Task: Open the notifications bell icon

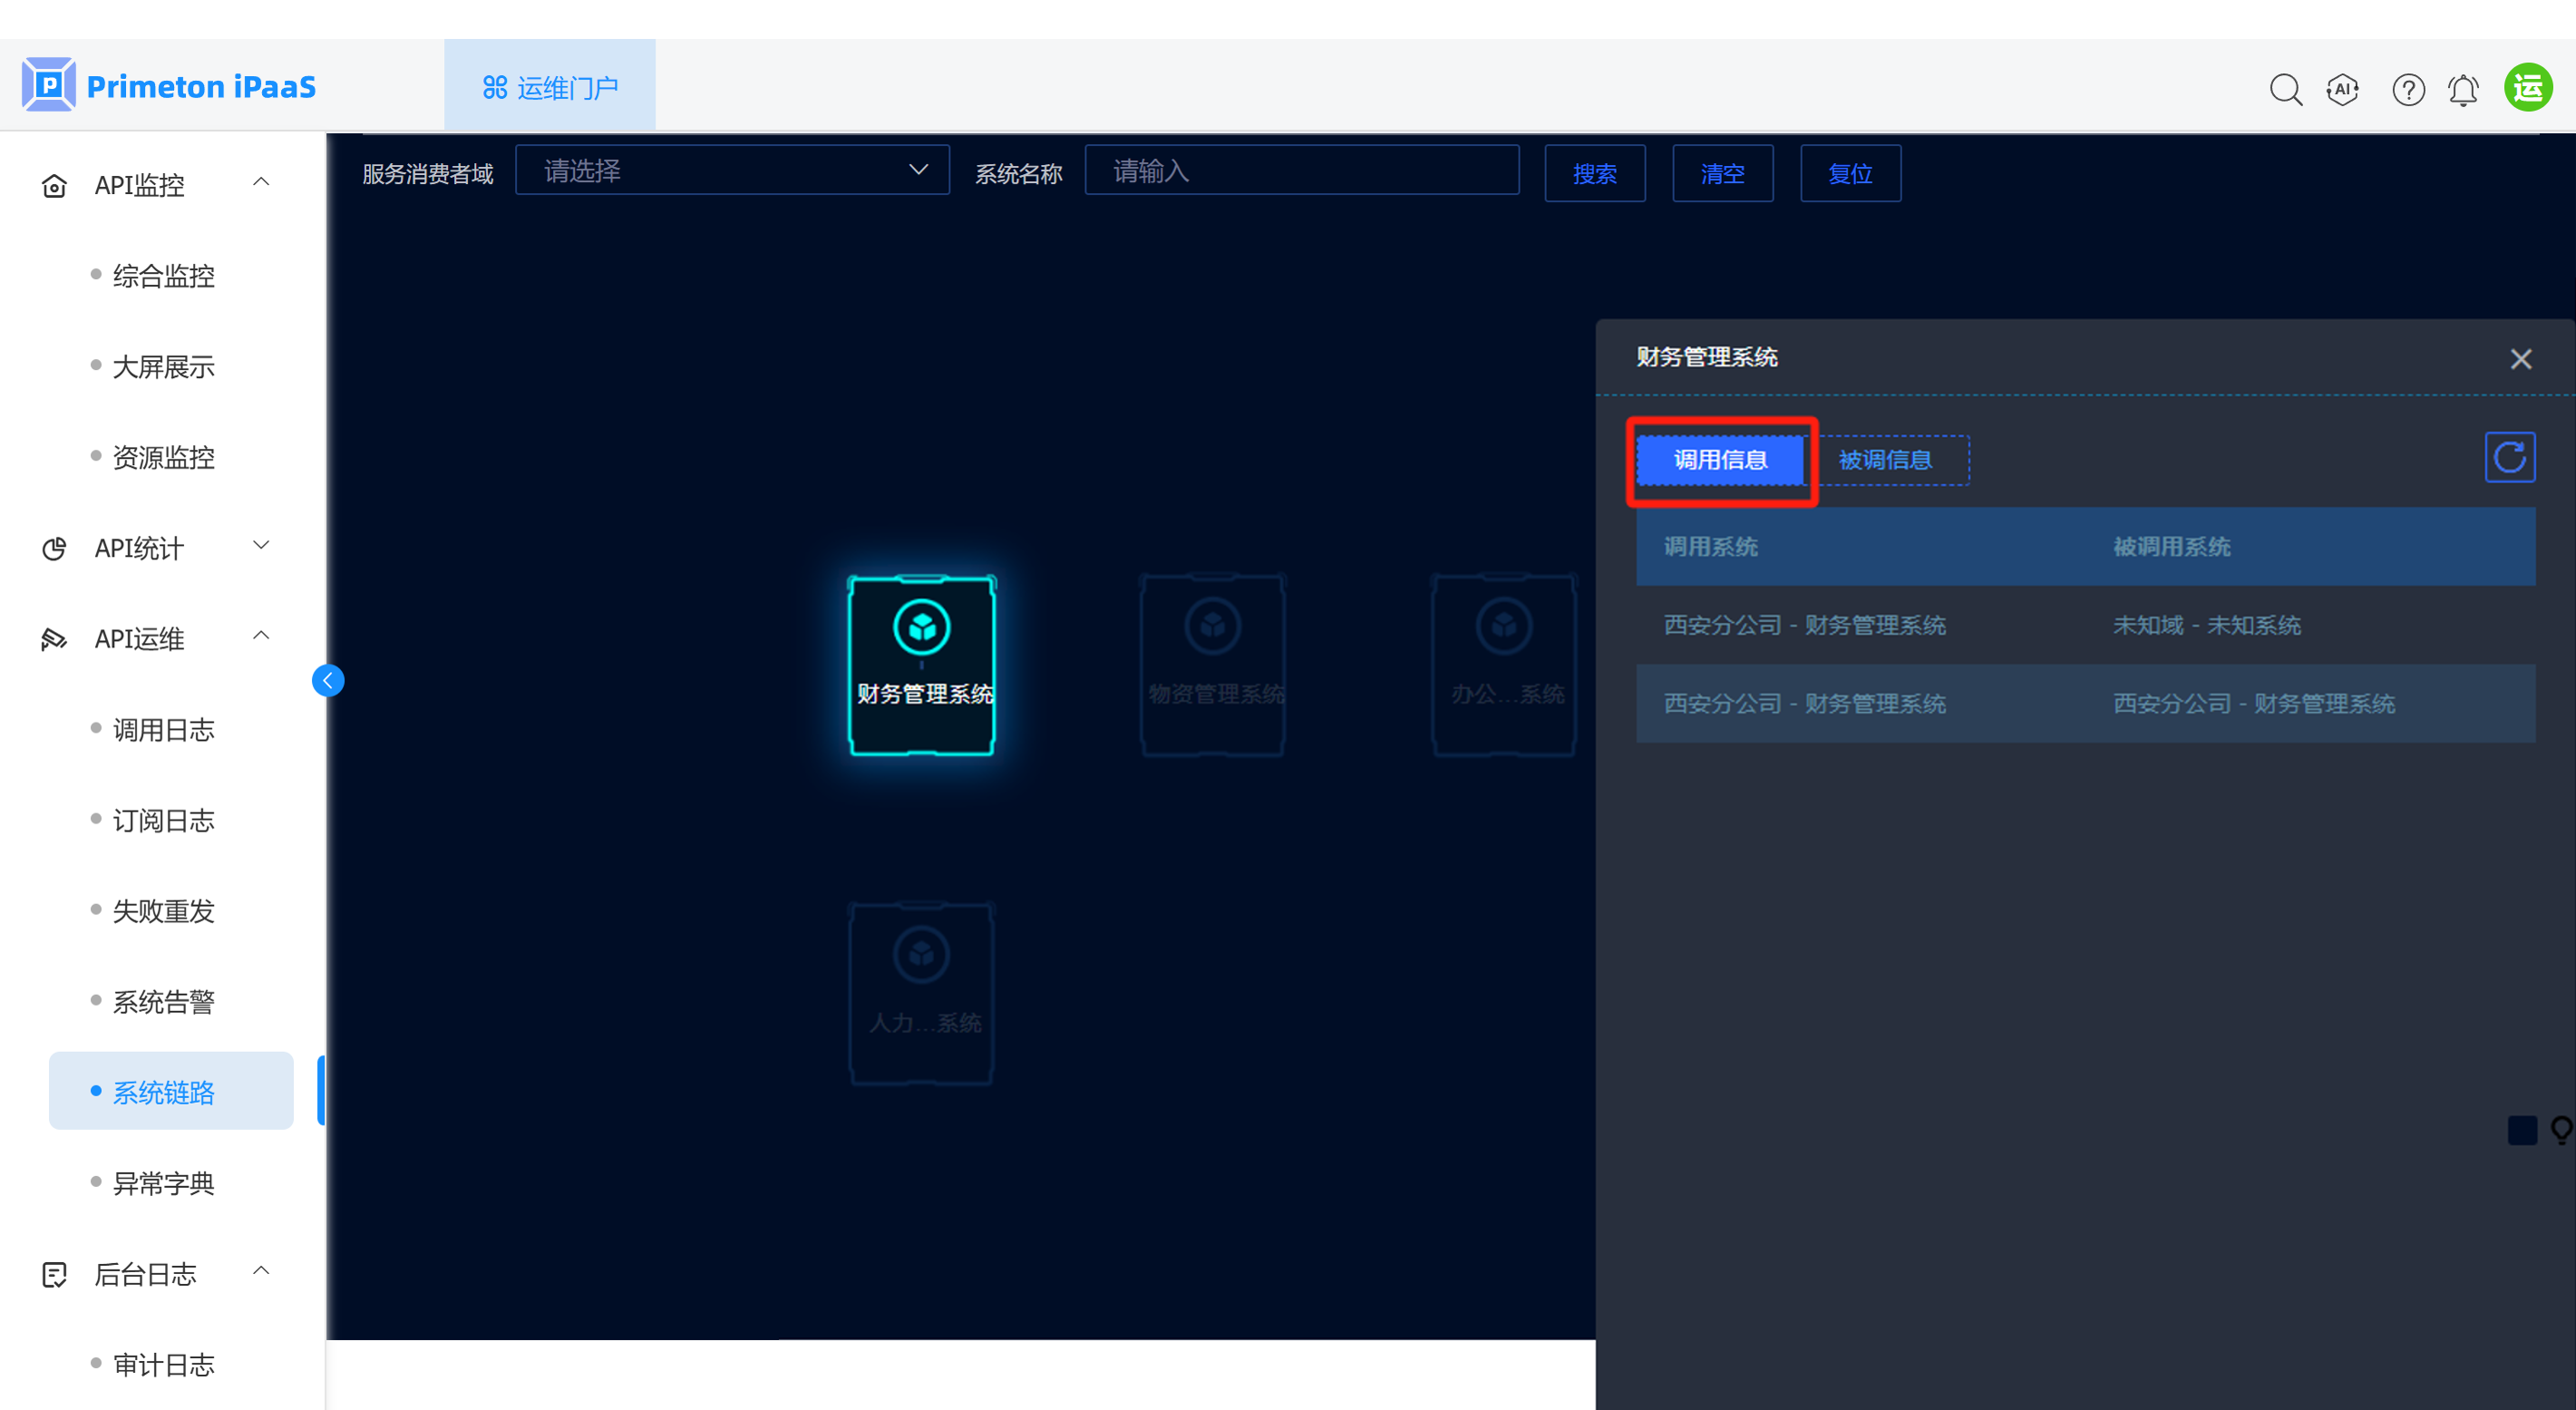Action: [2463, 90]
